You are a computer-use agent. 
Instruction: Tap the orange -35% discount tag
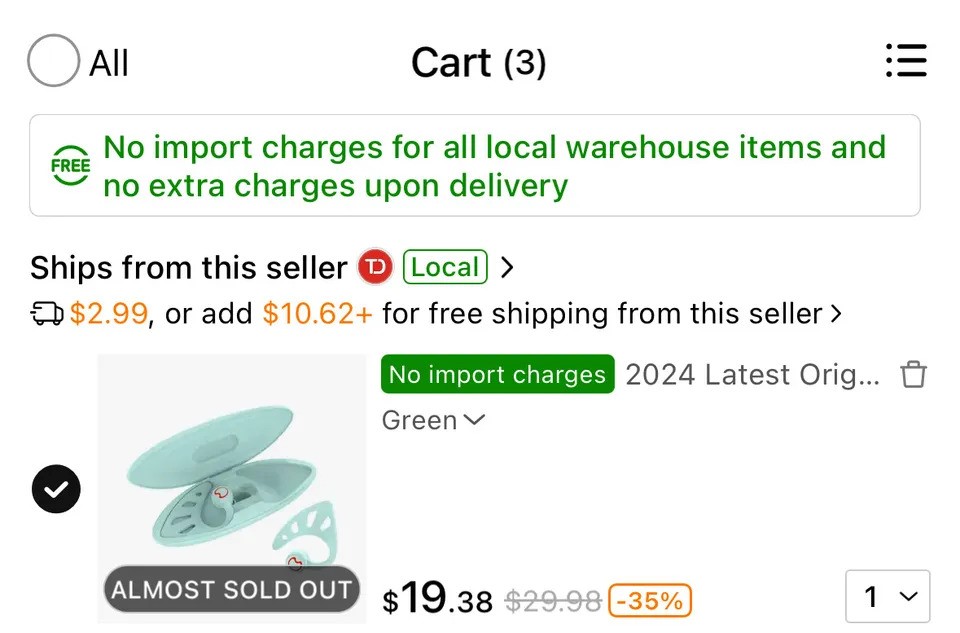pyautogui.click(x=651, y=600)
